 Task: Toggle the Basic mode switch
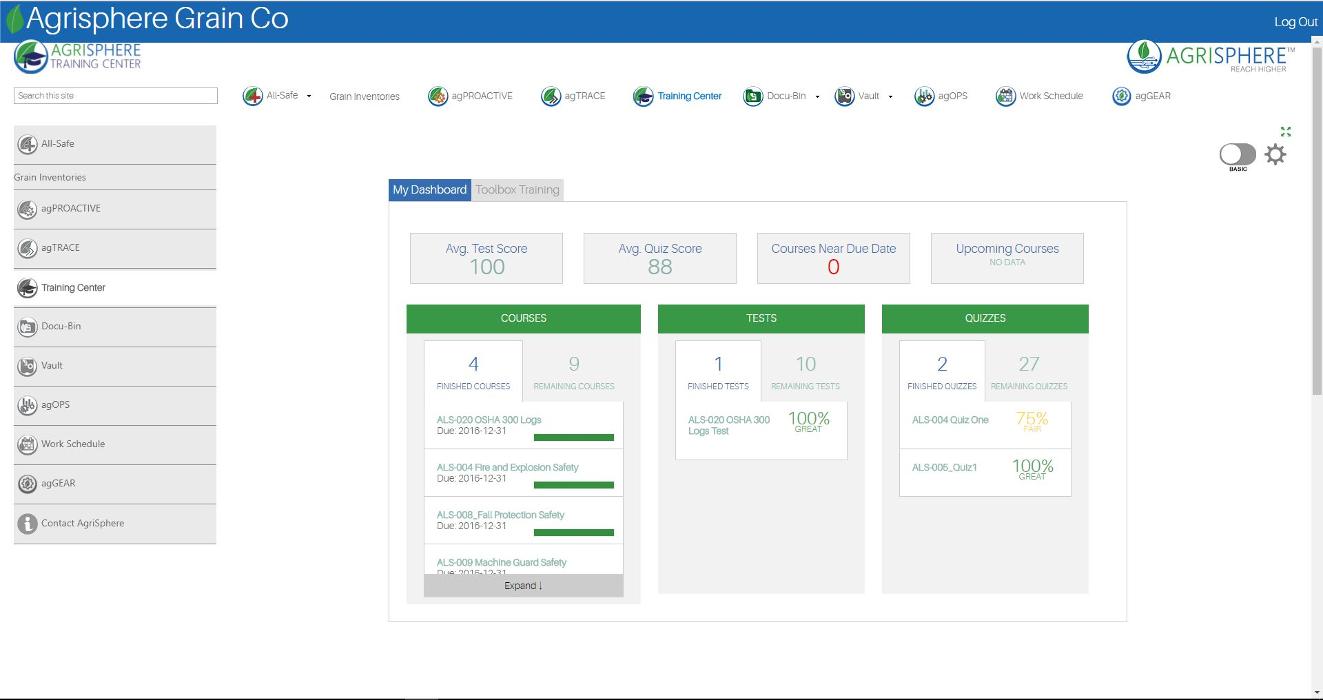[x=1237, y=154]
